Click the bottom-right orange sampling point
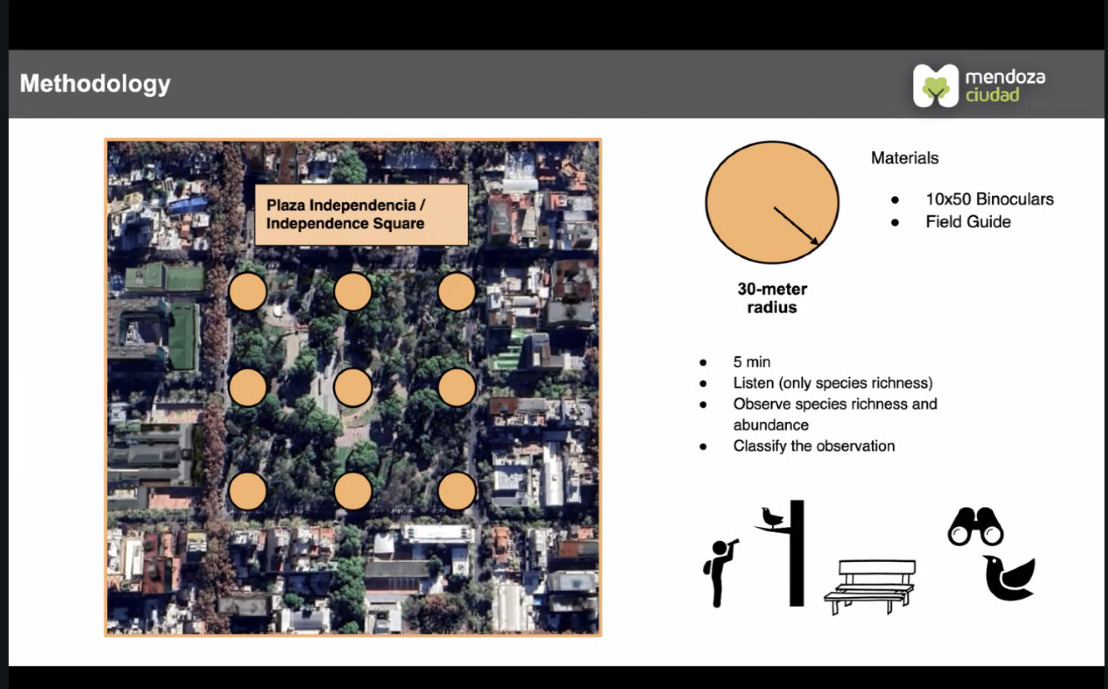1108x689 pixels. pos(456,491)
